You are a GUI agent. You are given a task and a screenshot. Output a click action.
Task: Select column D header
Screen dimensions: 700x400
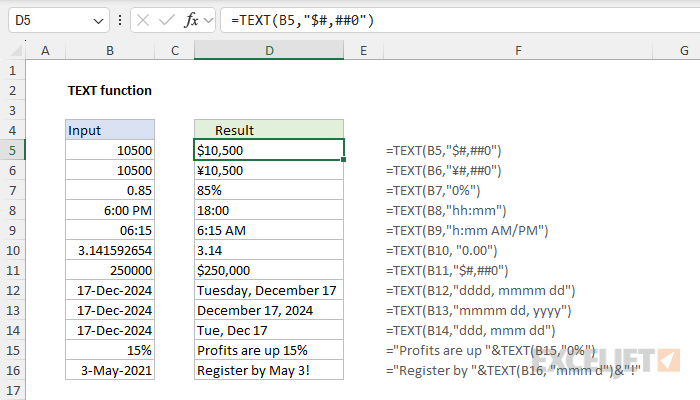tap(269, 50)
